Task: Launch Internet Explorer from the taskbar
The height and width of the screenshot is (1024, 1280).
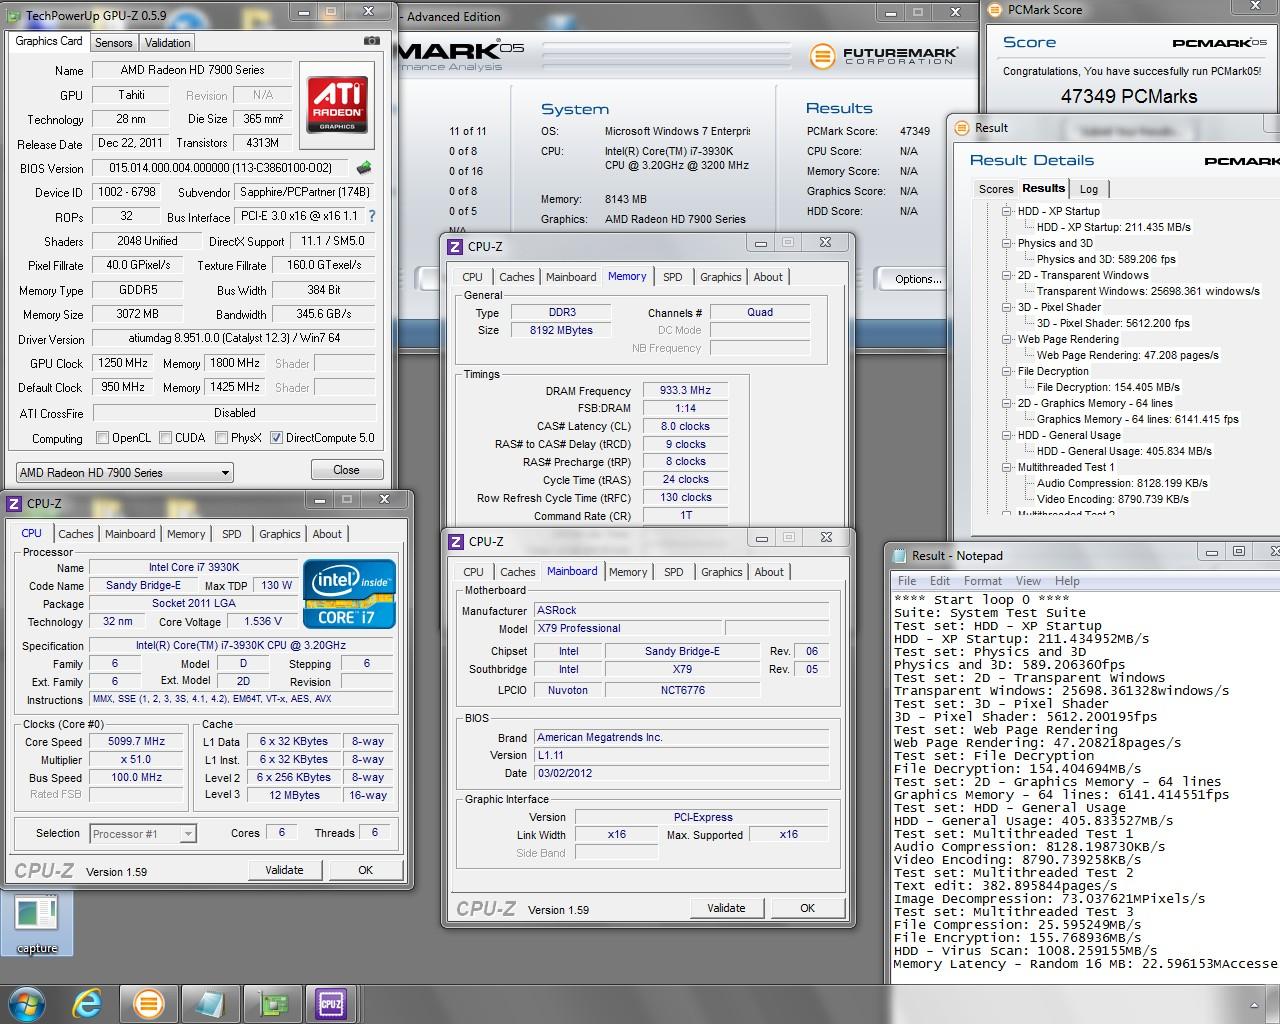Action: (87, 1003)
